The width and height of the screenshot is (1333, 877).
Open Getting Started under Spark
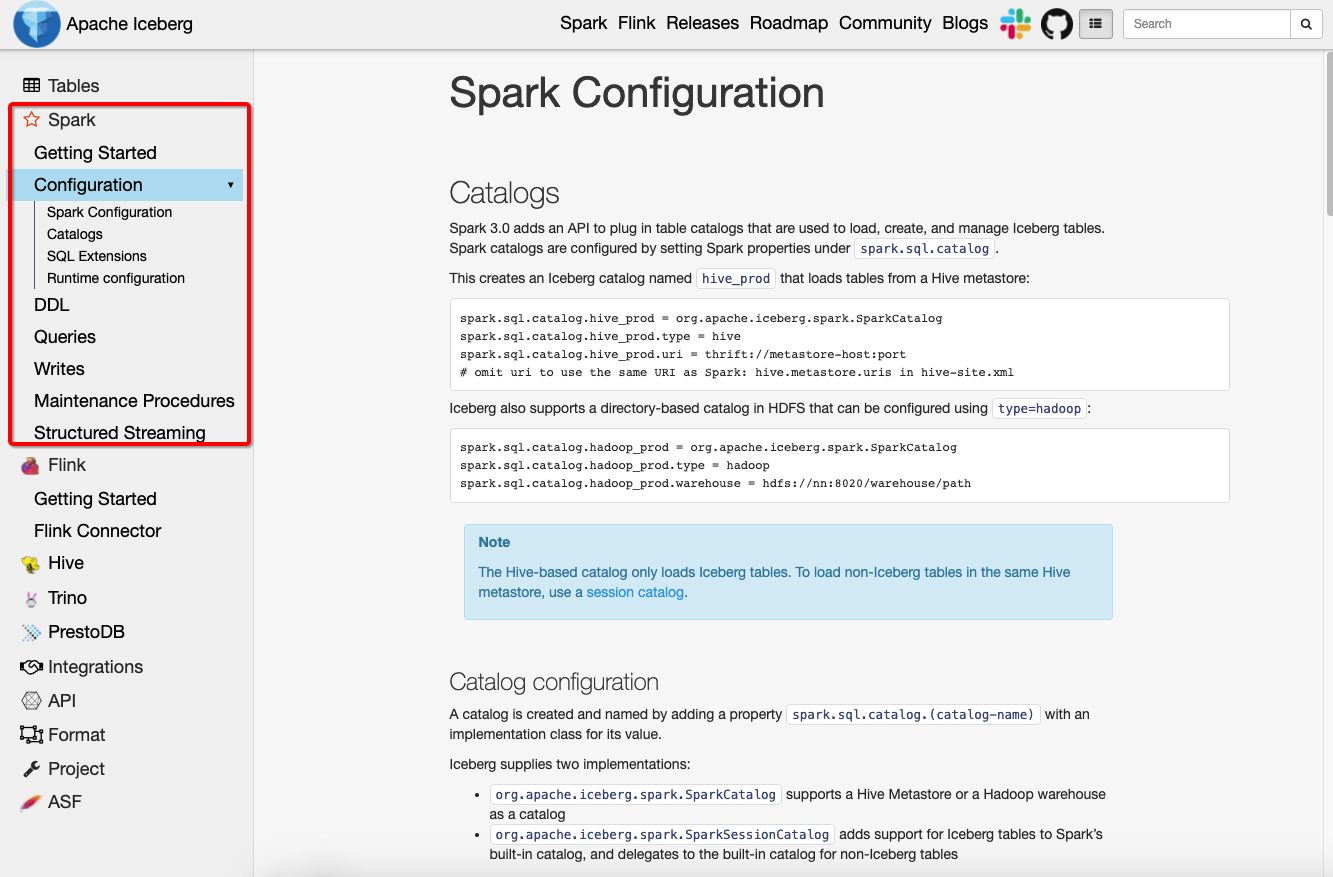(x=95, y=153)
